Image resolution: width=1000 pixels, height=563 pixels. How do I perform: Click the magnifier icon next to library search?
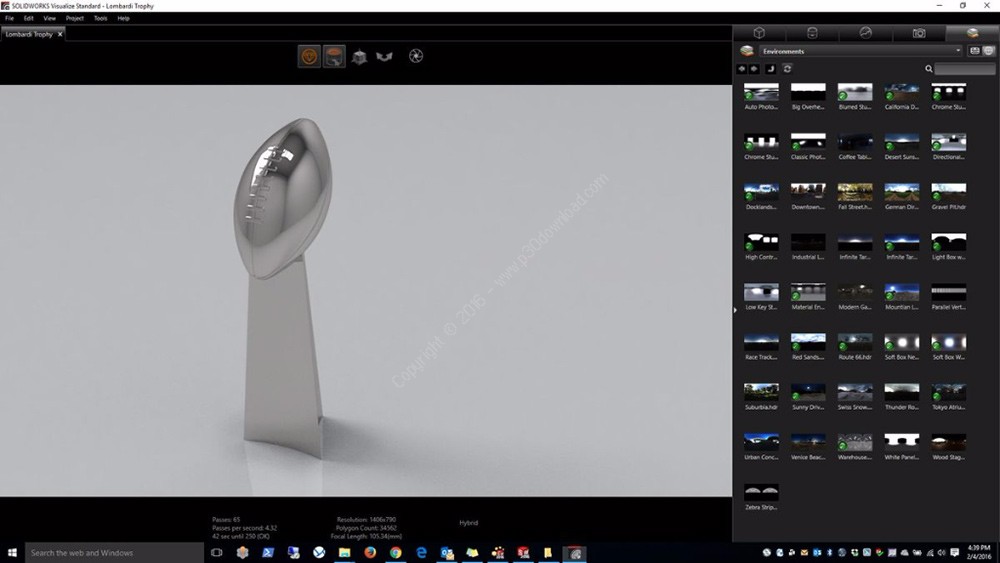[929, 69]
